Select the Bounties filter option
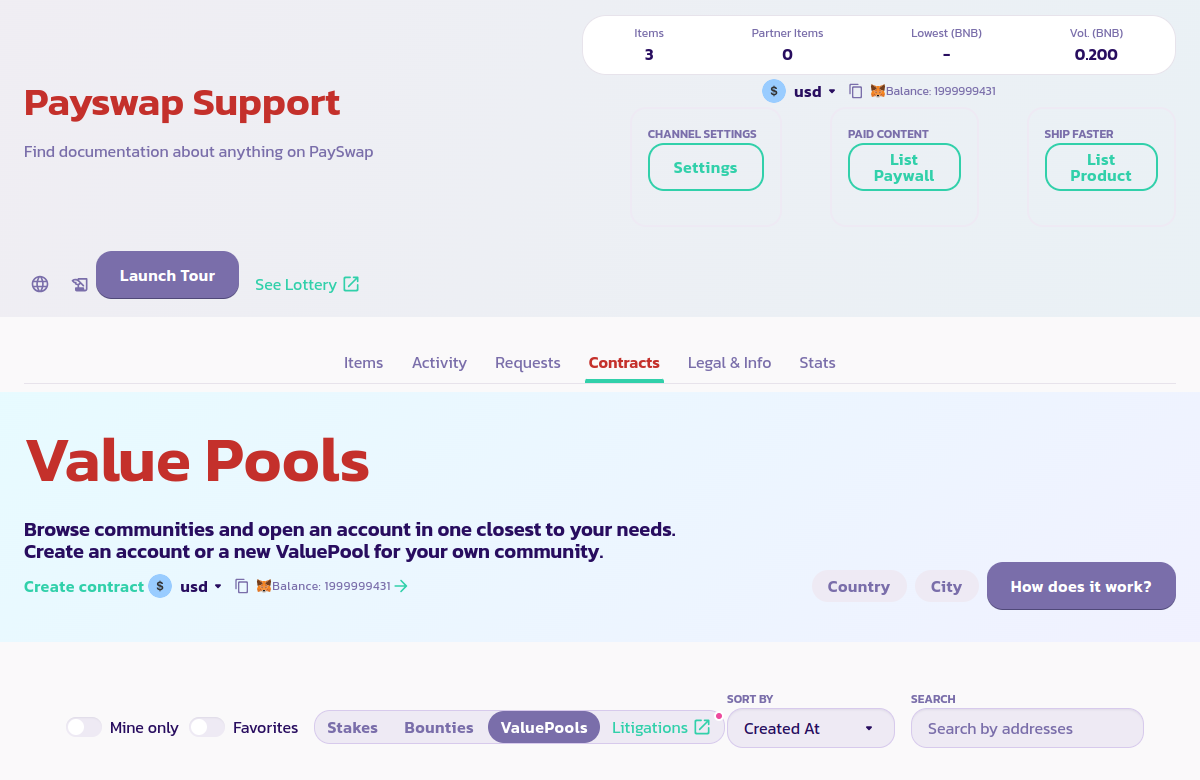 (438, 727)
